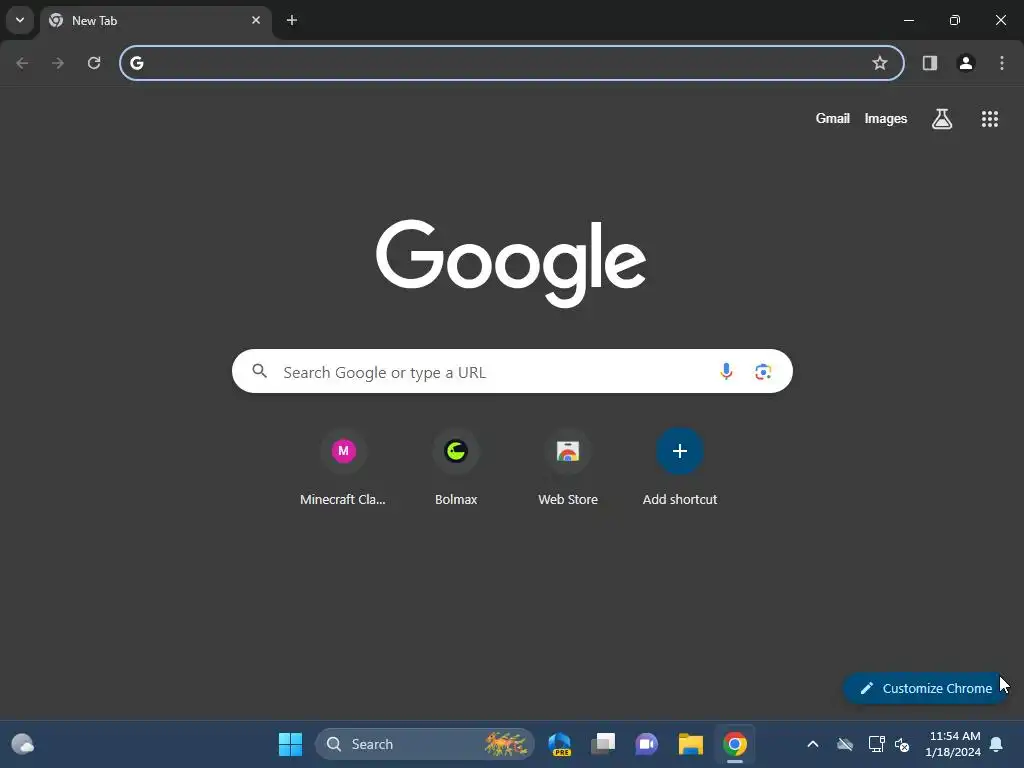
Task: Open the Images link
Action: [x=886, y=118]
